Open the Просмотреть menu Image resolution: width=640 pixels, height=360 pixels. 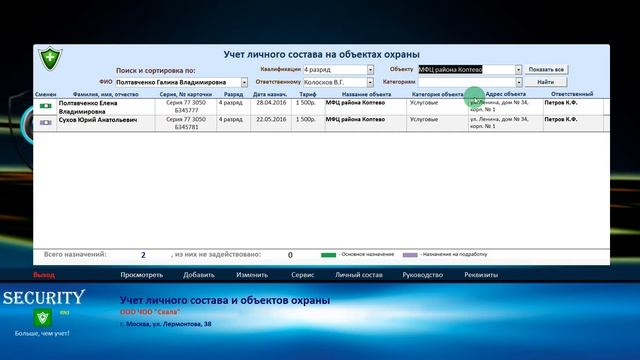click(x=142, y=275)
